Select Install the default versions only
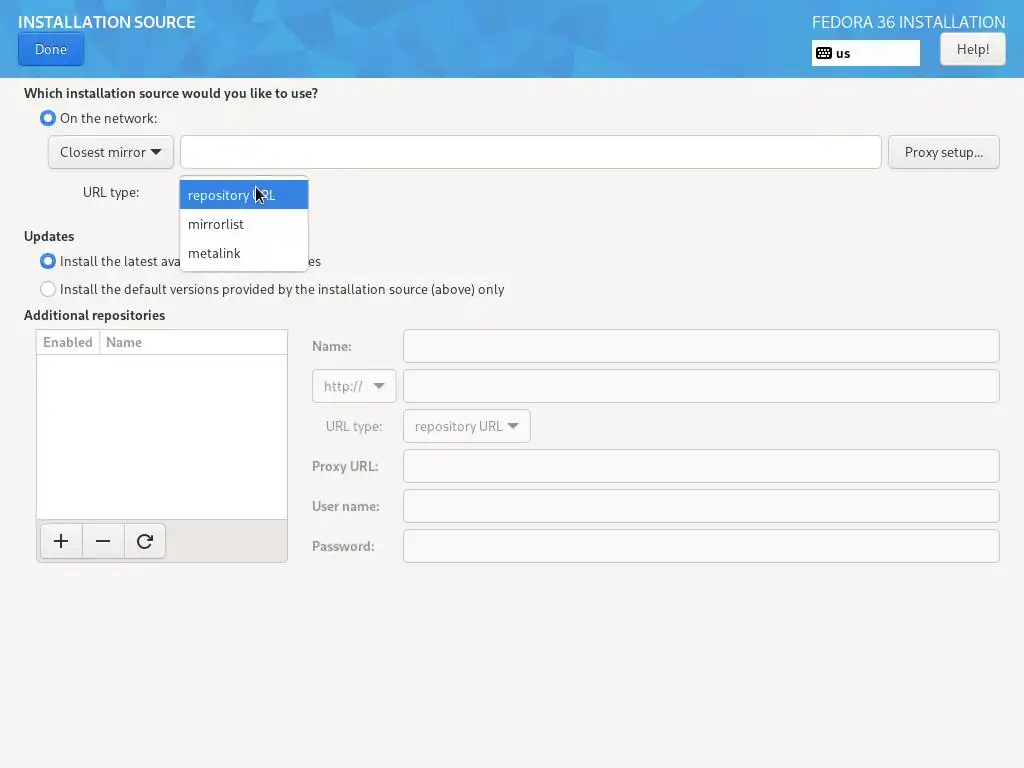1024x768 pixels. tap(48, 289)
